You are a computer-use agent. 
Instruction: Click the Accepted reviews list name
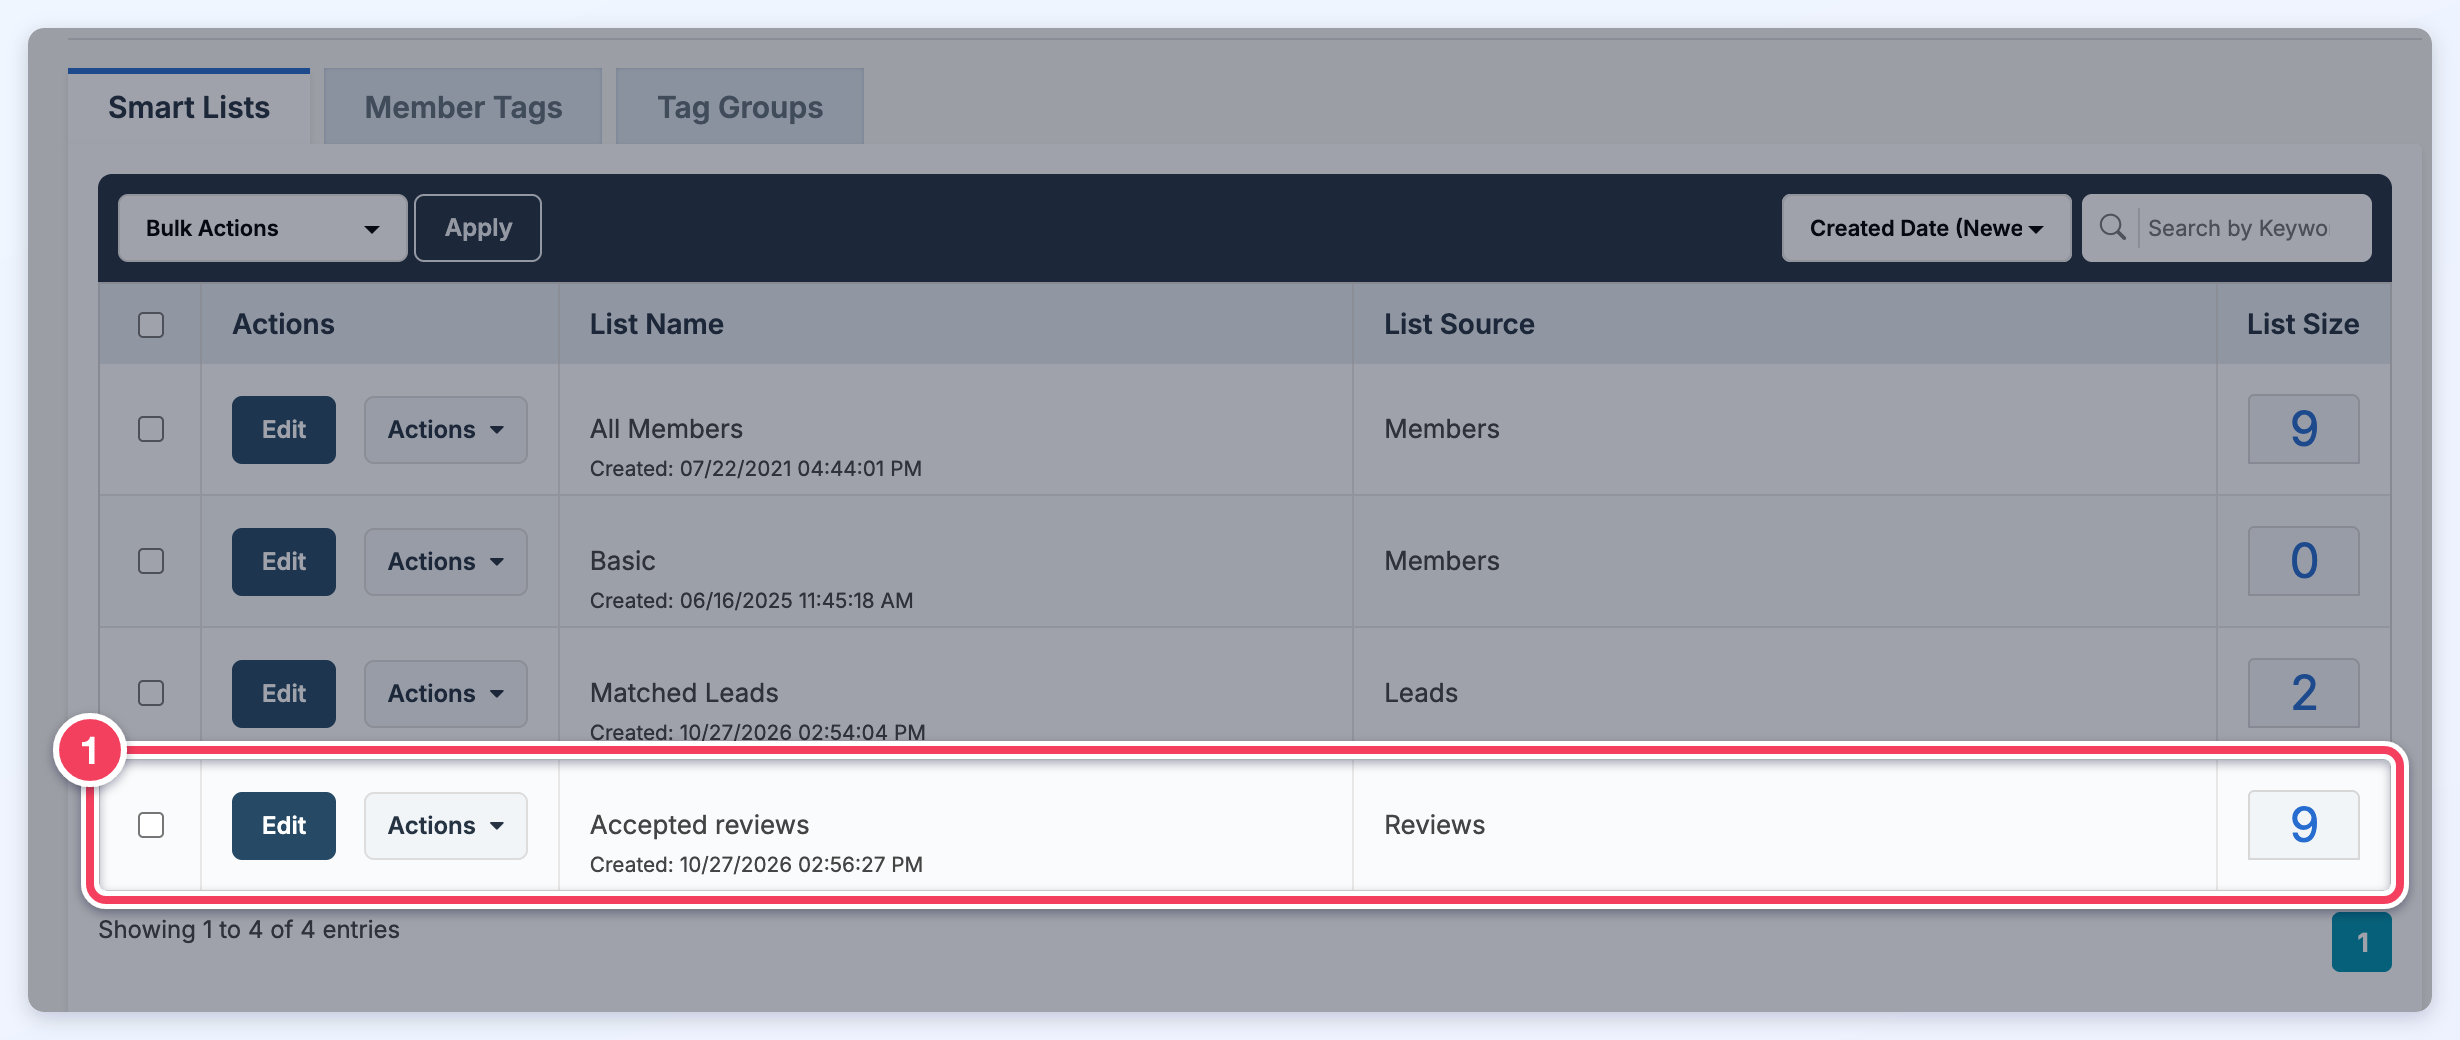point(699,825)
